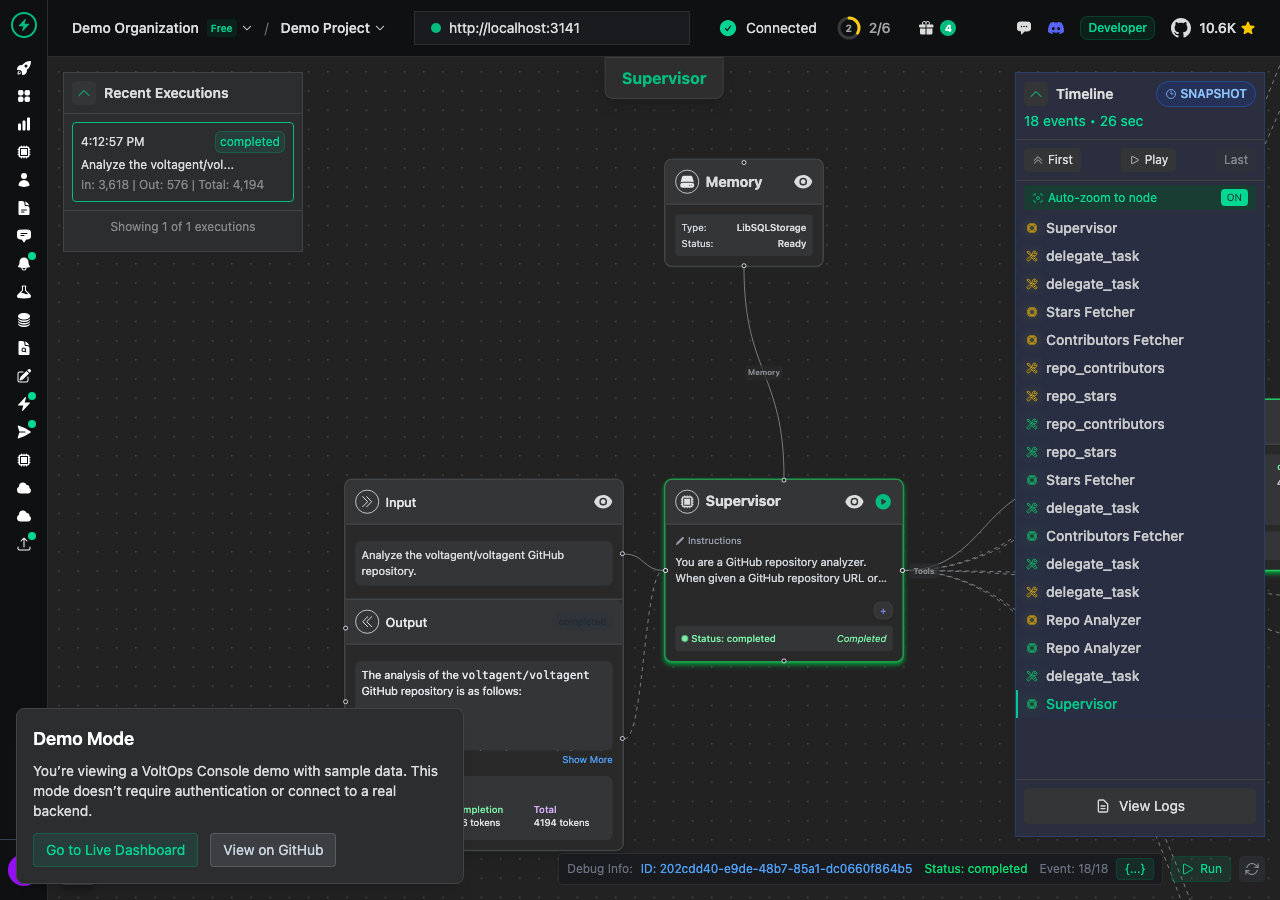This screenshot has width=1280, height=900.
Task: Jump to Last timeline event
Action: pyautogui.click(x=1236, y=160)
